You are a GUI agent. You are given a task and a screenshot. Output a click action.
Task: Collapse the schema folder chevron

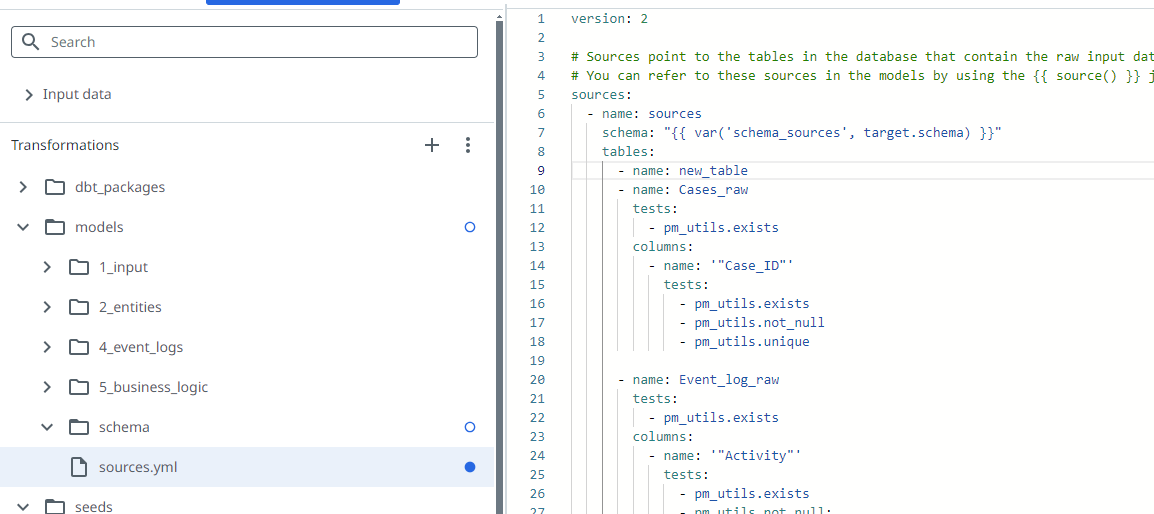(x=46, y=427)
